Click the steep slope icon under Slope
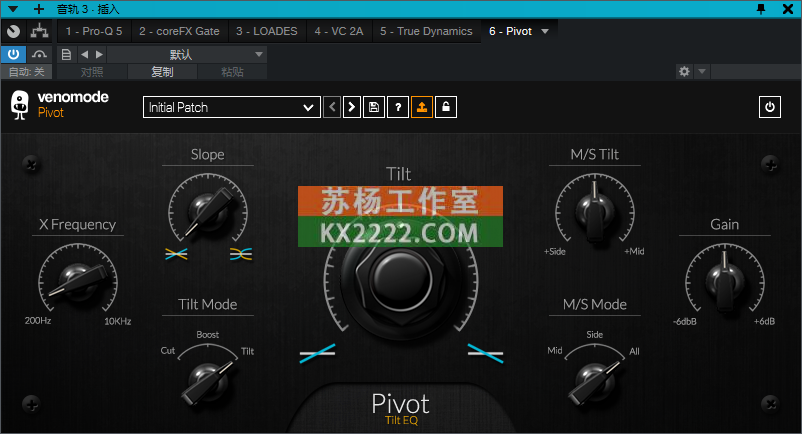The image size is (802, 434). [241, 254]
